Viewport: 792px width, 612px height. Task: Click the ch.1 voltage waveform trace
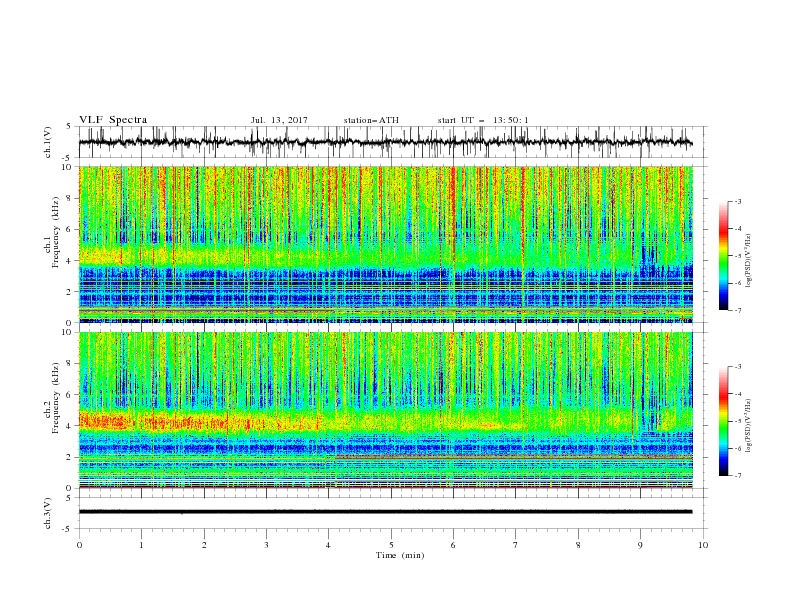(x=385, y=142)
